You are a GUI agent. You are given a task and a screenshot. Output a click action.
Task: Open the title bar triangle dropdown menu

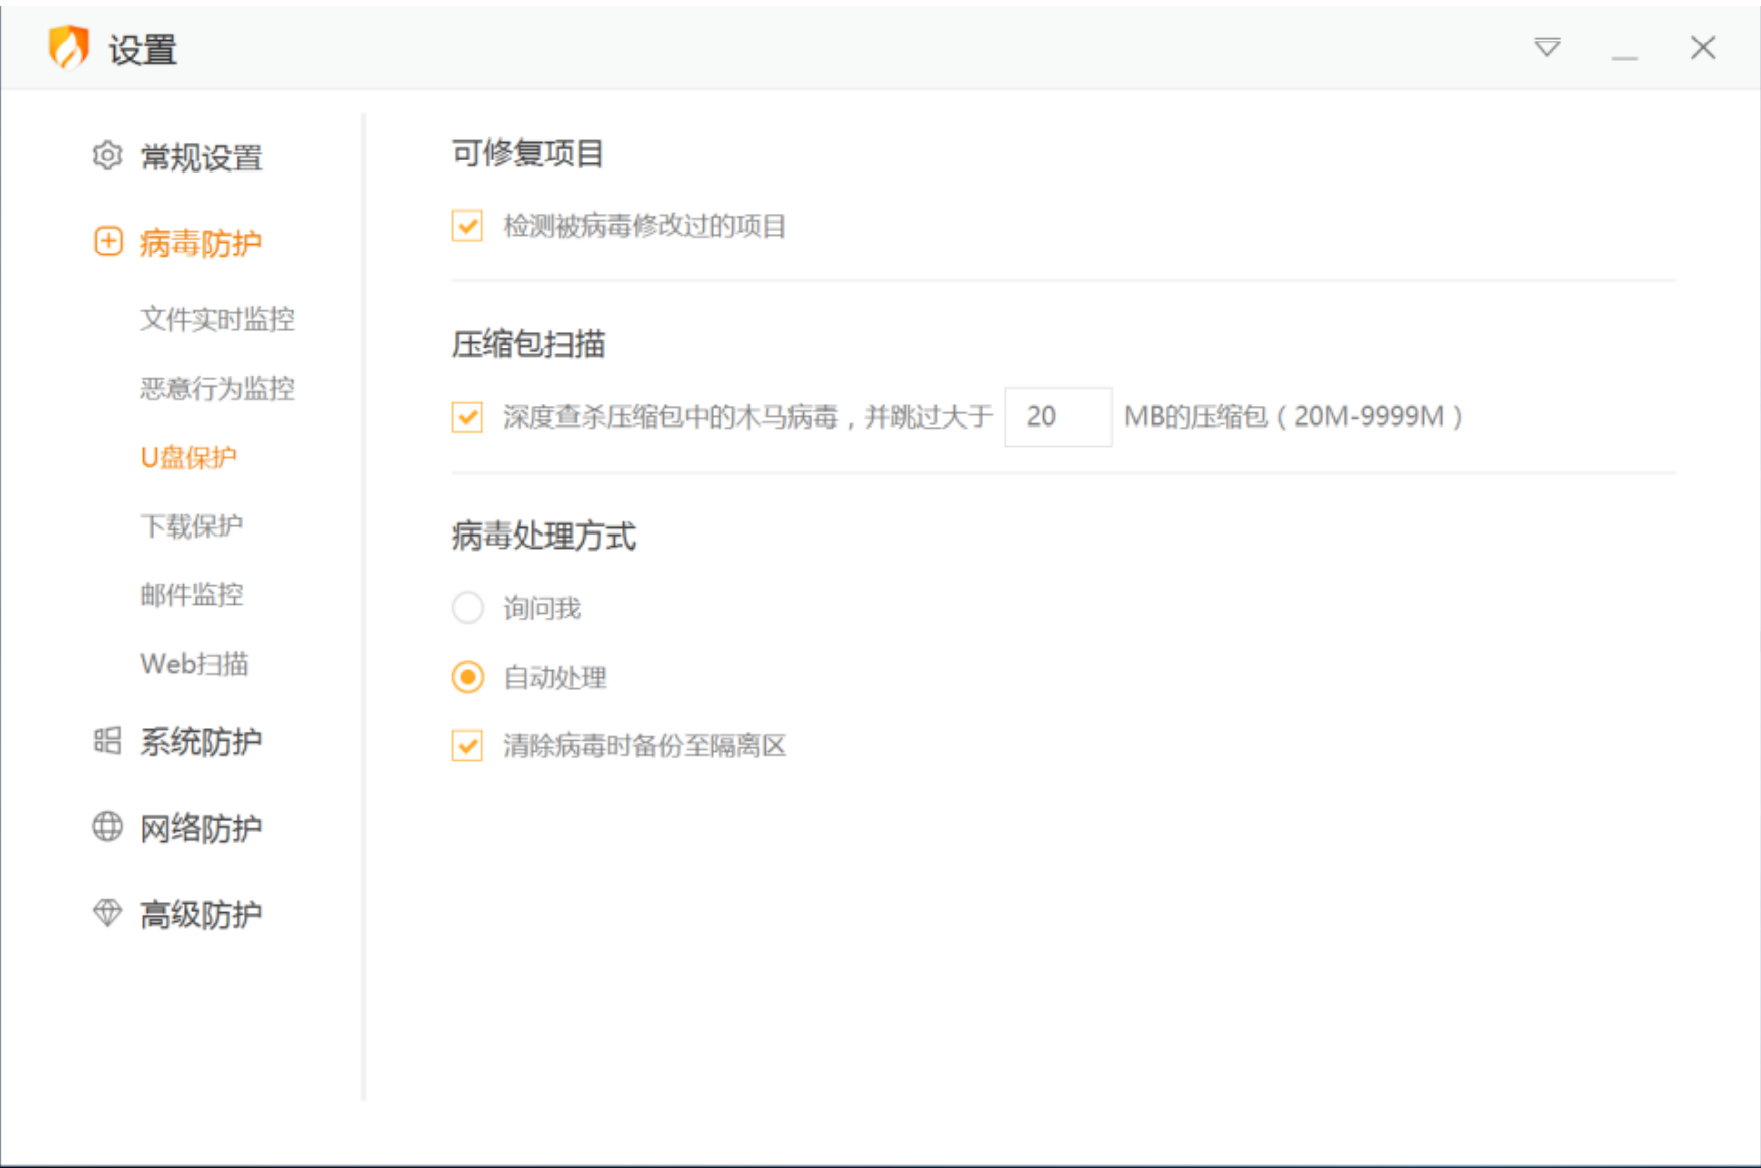(x=1547, y=47)
